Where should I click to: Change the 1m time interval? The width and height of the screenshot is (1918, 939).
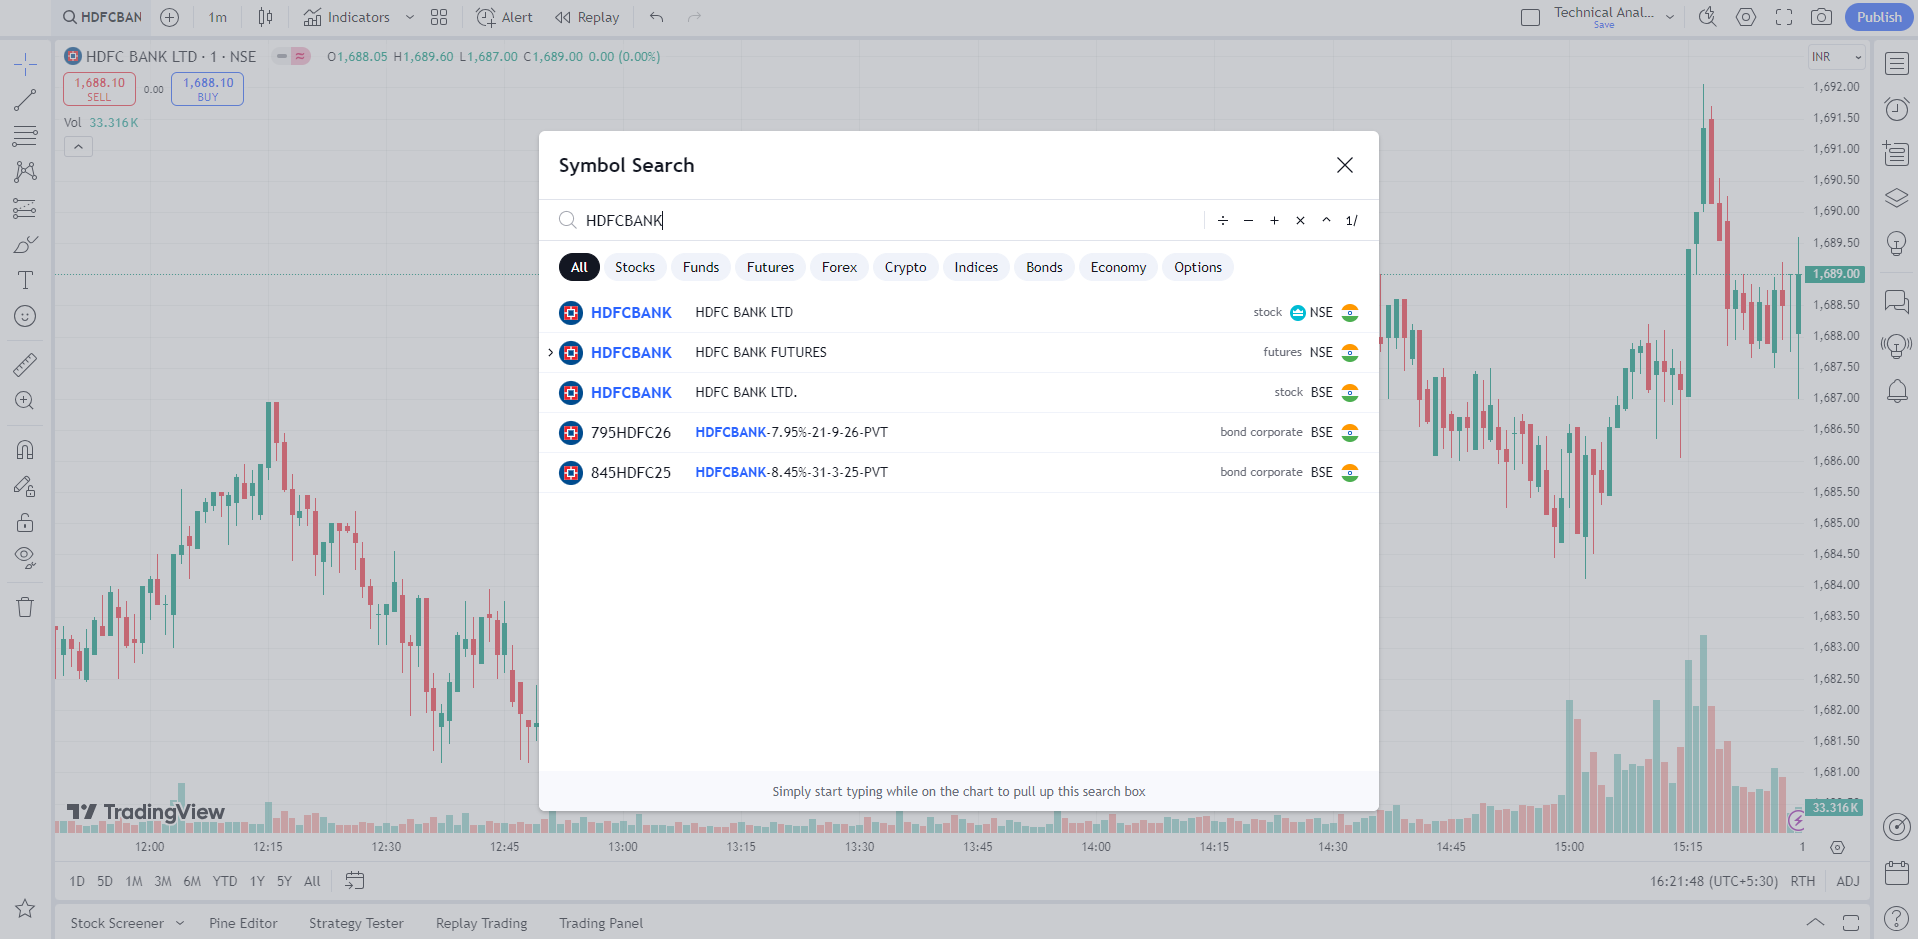click(218, 17)
